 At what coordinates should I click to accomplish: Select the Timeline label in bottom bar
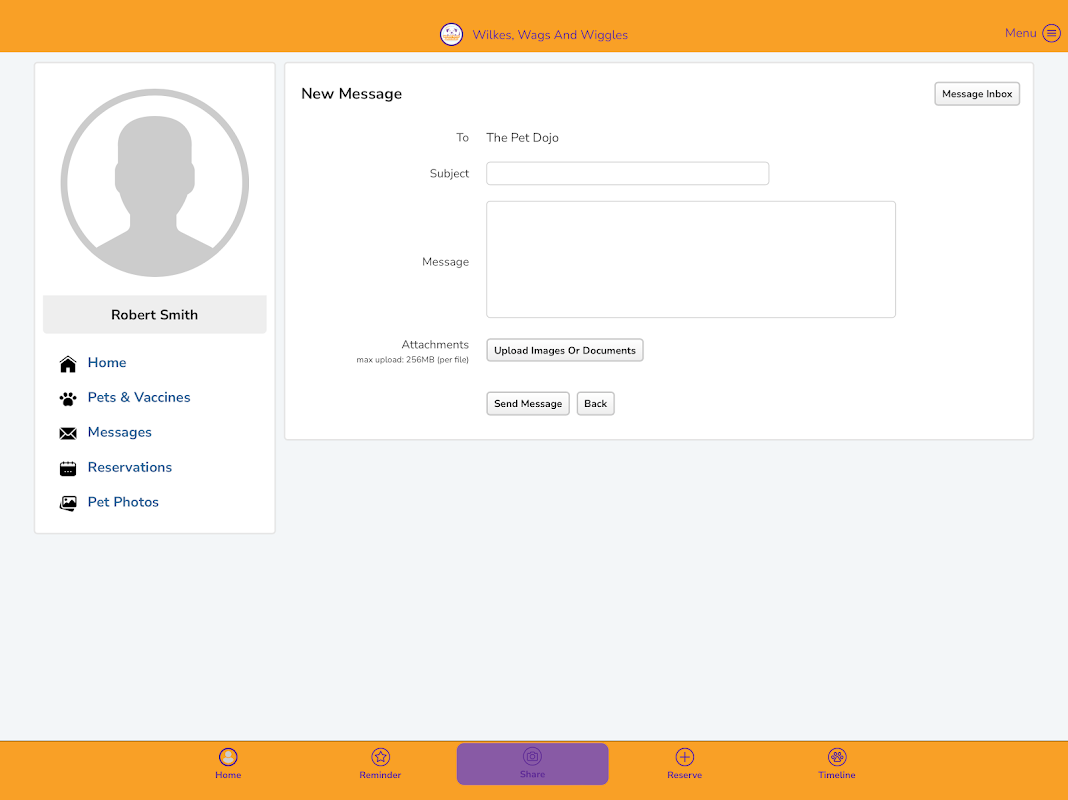click(836, 775)
